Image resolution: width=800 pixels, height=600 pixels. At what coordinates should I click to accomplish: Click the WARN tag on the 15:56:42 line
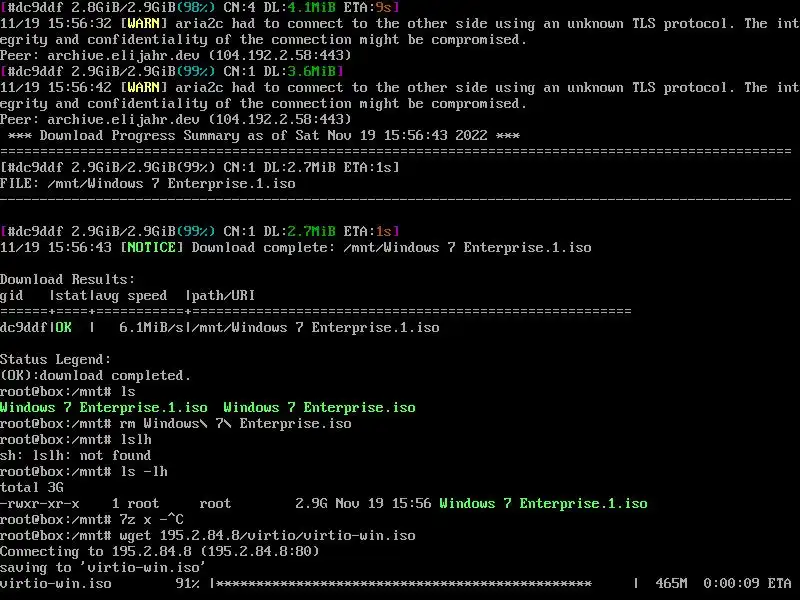(143, 87)
